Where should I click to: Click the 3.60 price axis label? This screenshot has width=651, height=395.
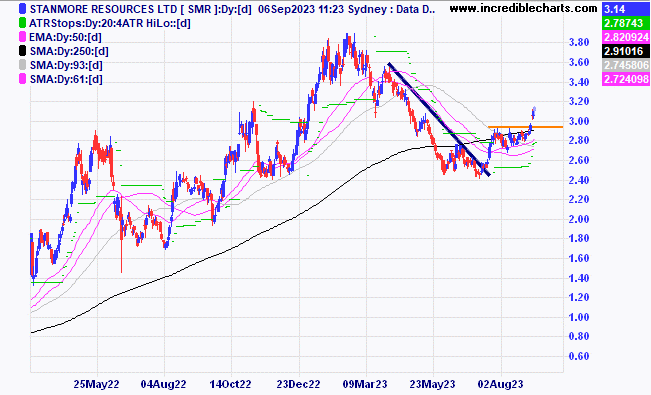point(579,62)
